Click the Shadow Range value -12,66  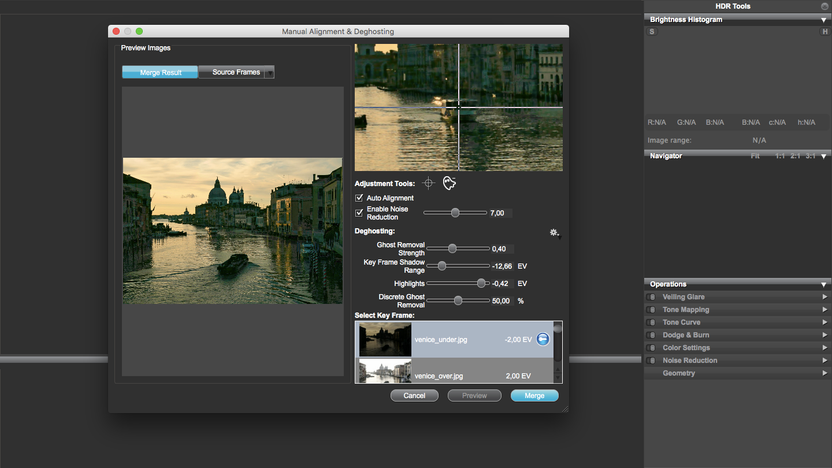pos(502,266)
